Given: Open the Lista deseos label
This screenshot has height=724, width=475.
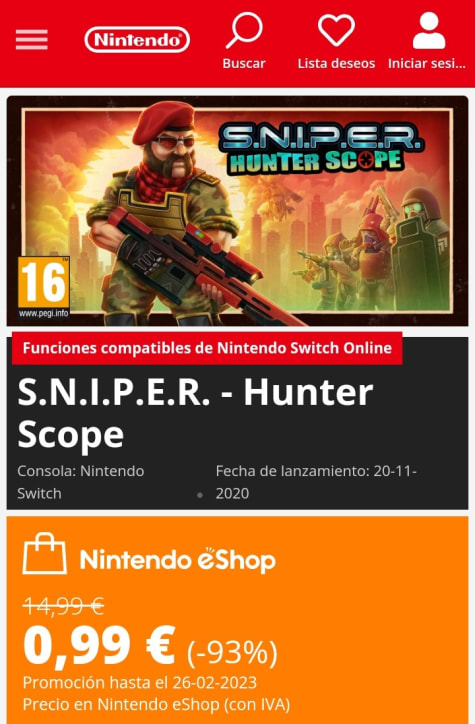Looking at the screenshot, I should click(336, 63).
